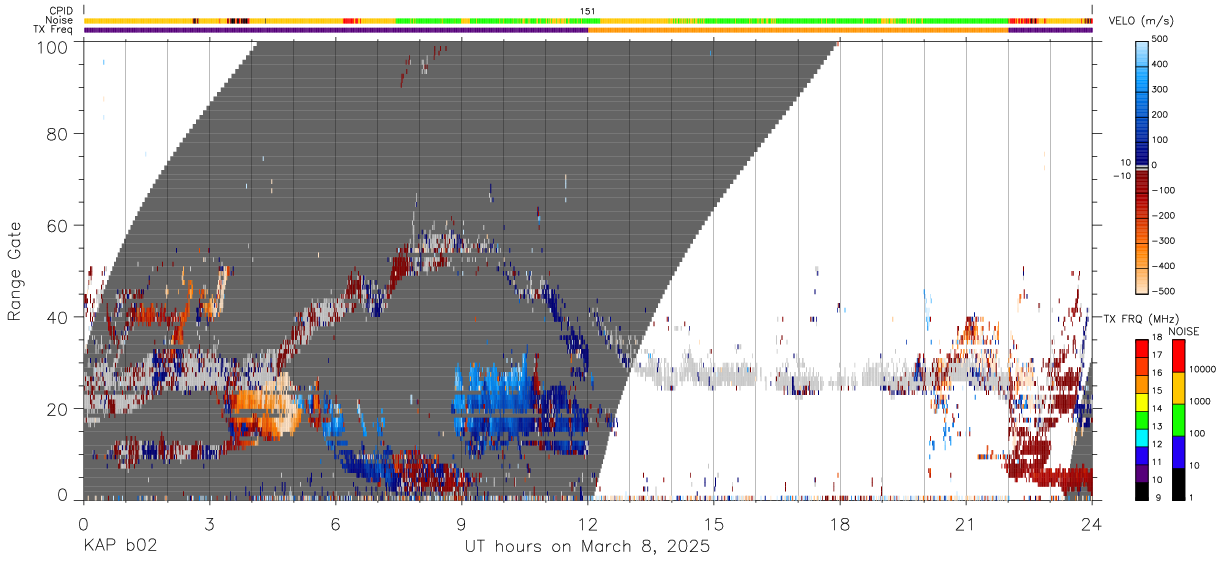Image resolution: width=1228 pixels, height=567 pixels.
Task: Select the 13 label on TX FRQ legend
Action: coord(1158,427)
